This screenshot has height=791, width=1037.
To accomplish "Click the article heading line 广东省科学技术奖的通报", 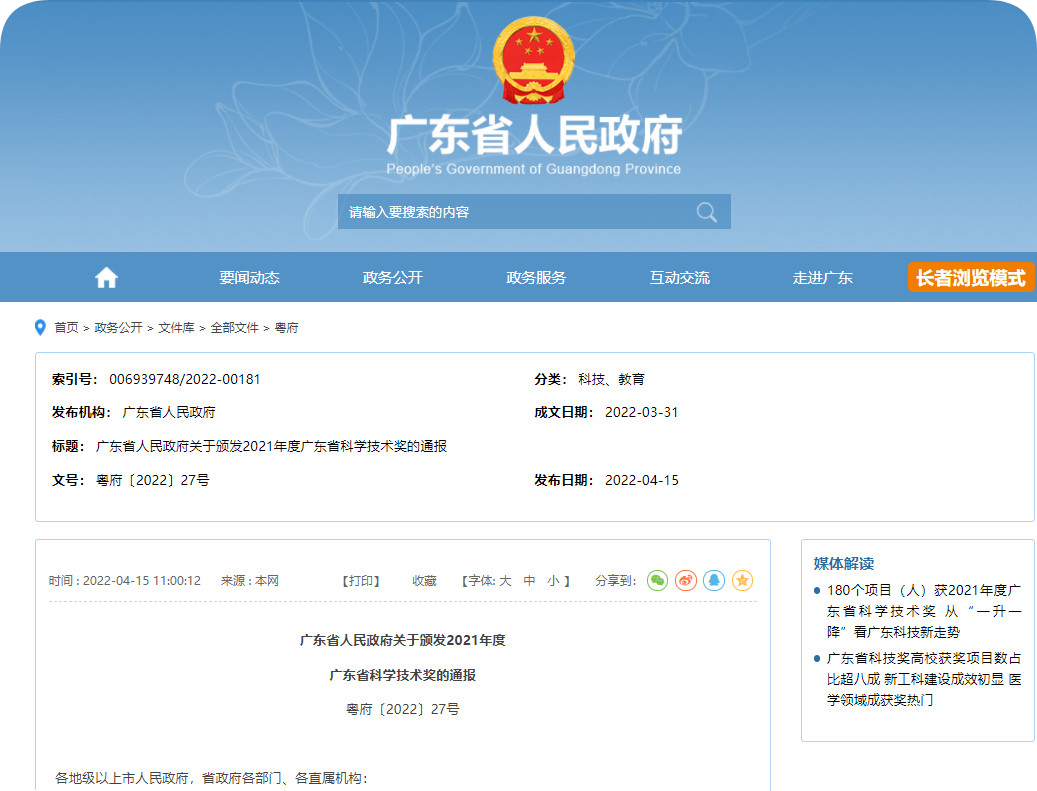I will pos(403,675).
